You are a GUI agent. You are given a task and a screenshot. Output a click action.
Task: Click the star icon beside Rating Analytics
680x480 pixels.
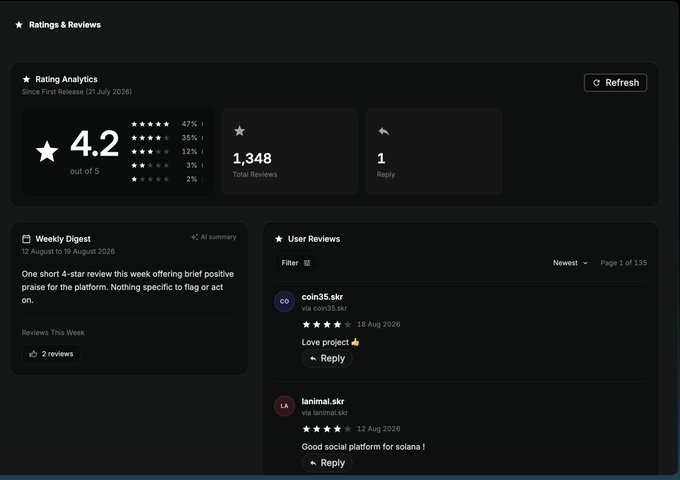(x=26, y=79)
